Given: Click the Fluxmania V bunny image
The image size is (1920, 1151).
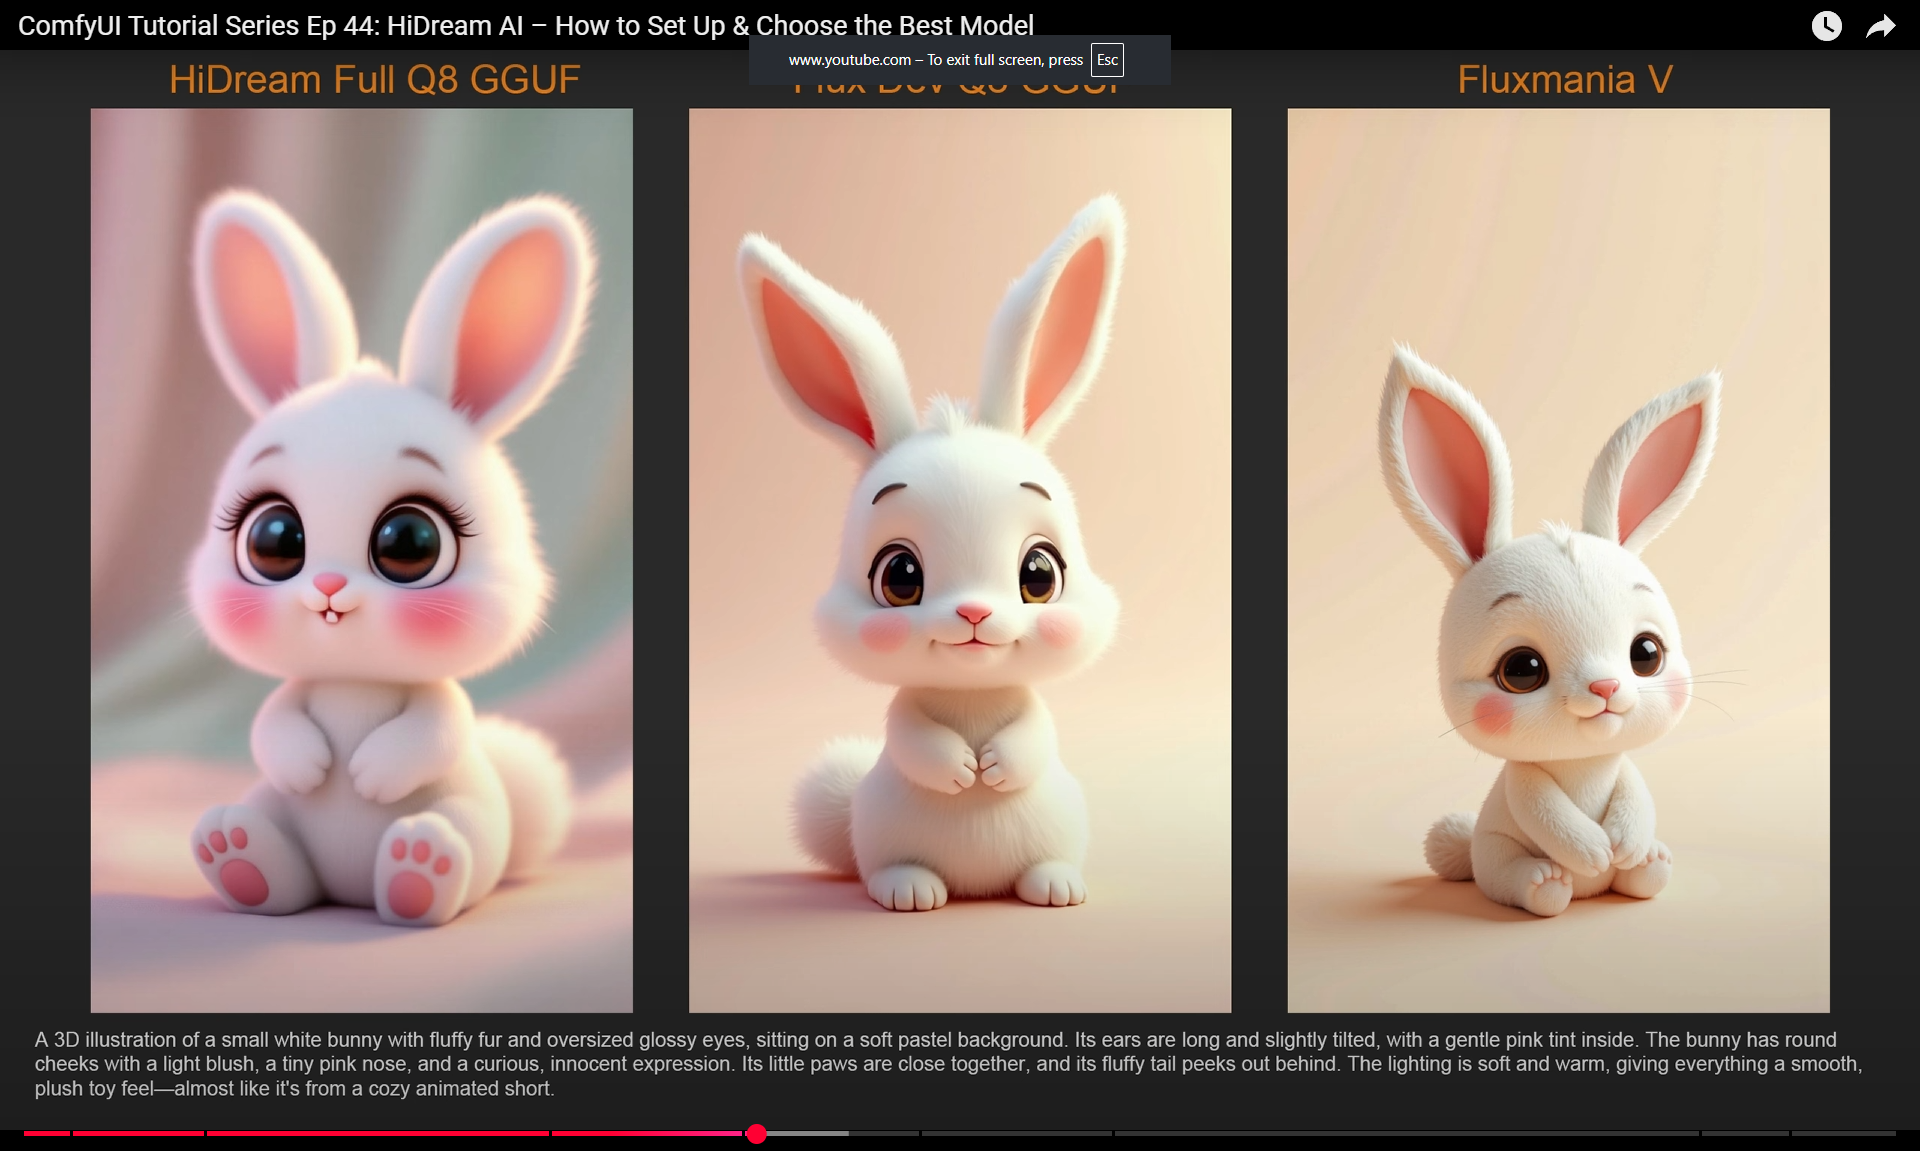Looking at the screenshot, I should [x=1558, y=560].
